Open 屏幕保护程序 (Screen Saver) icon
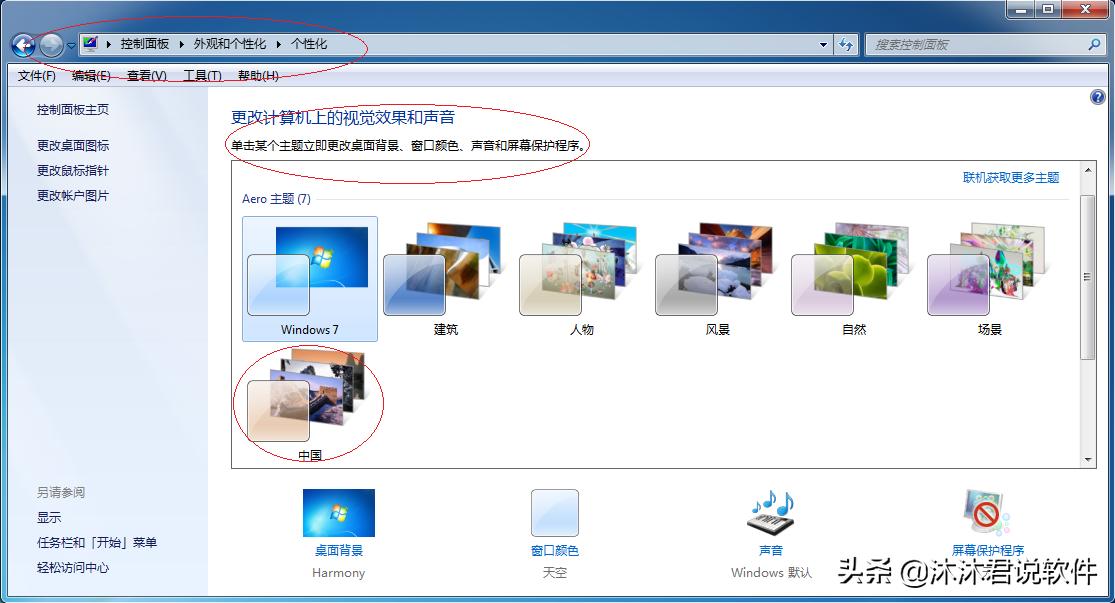 pos(985,512)
